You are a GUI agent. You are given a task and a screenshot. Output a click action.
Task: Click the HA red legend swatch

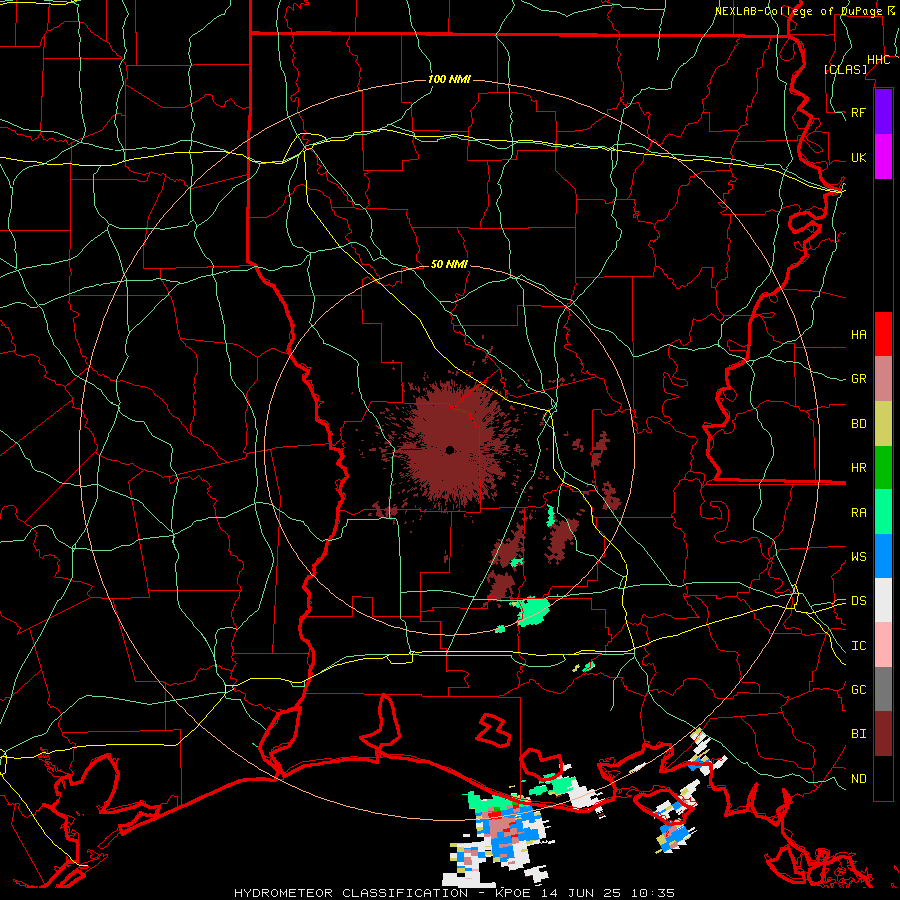click(883, 334)
